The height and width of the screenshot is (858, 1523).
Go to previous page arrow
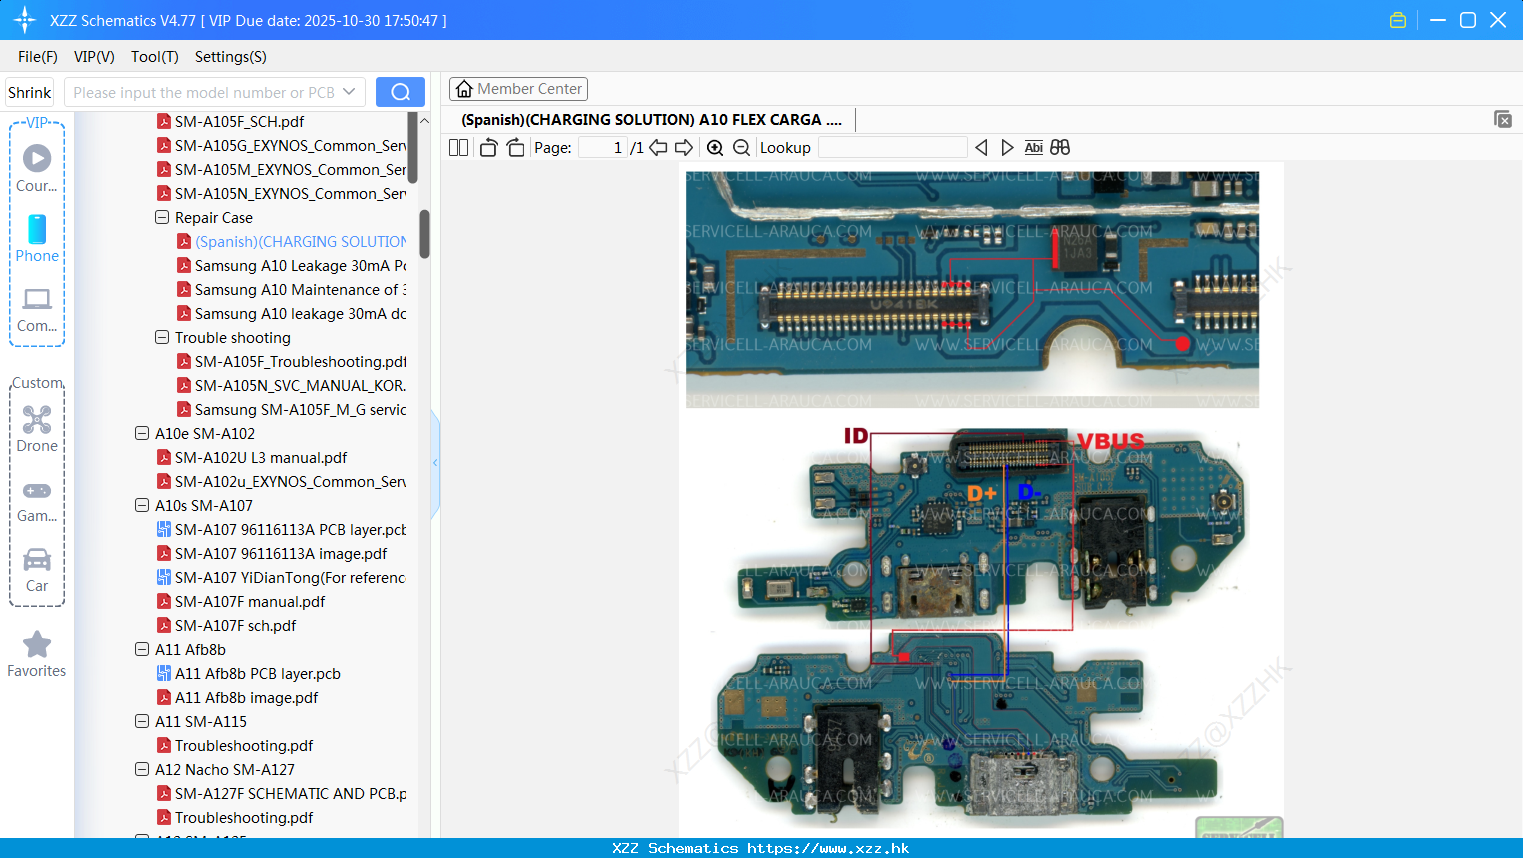coord(658,147)
